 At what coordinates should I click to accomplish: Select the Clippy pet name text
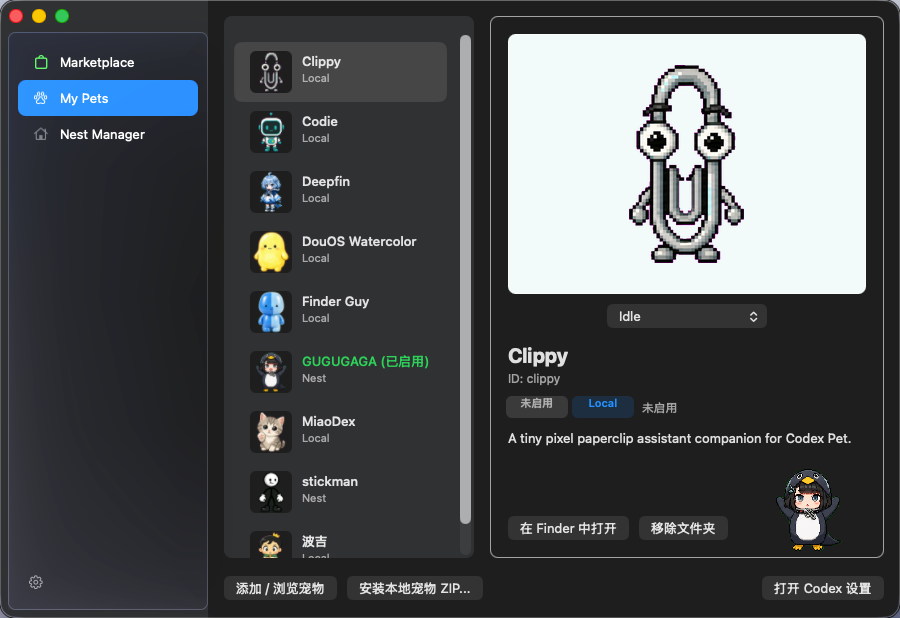tap(321, 61)
